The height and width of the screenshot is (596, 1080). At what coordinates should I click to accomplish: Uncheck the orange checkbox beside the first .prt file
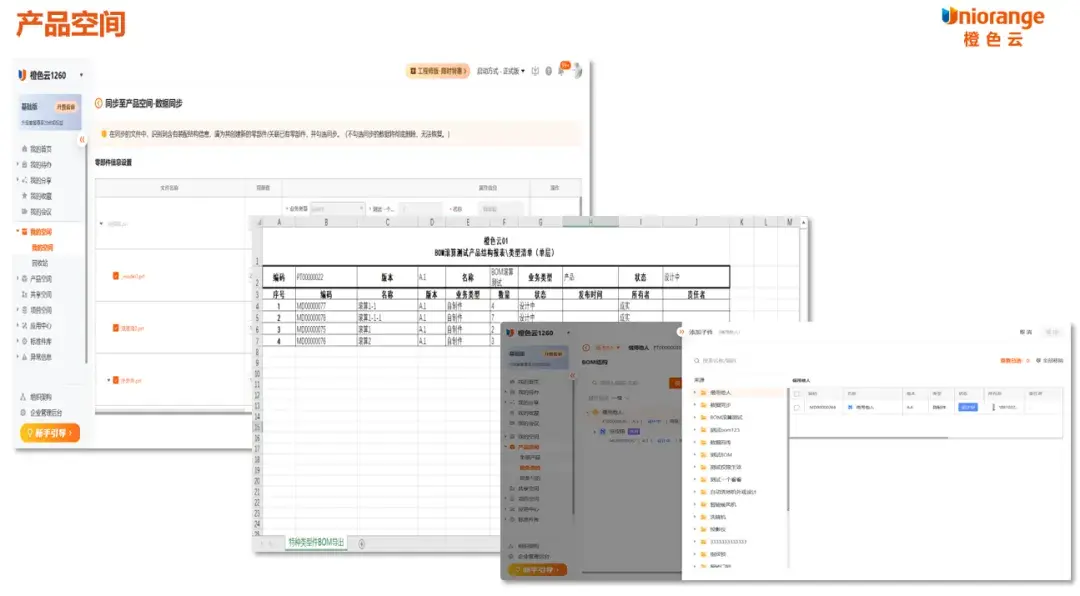tap(116, 276)
